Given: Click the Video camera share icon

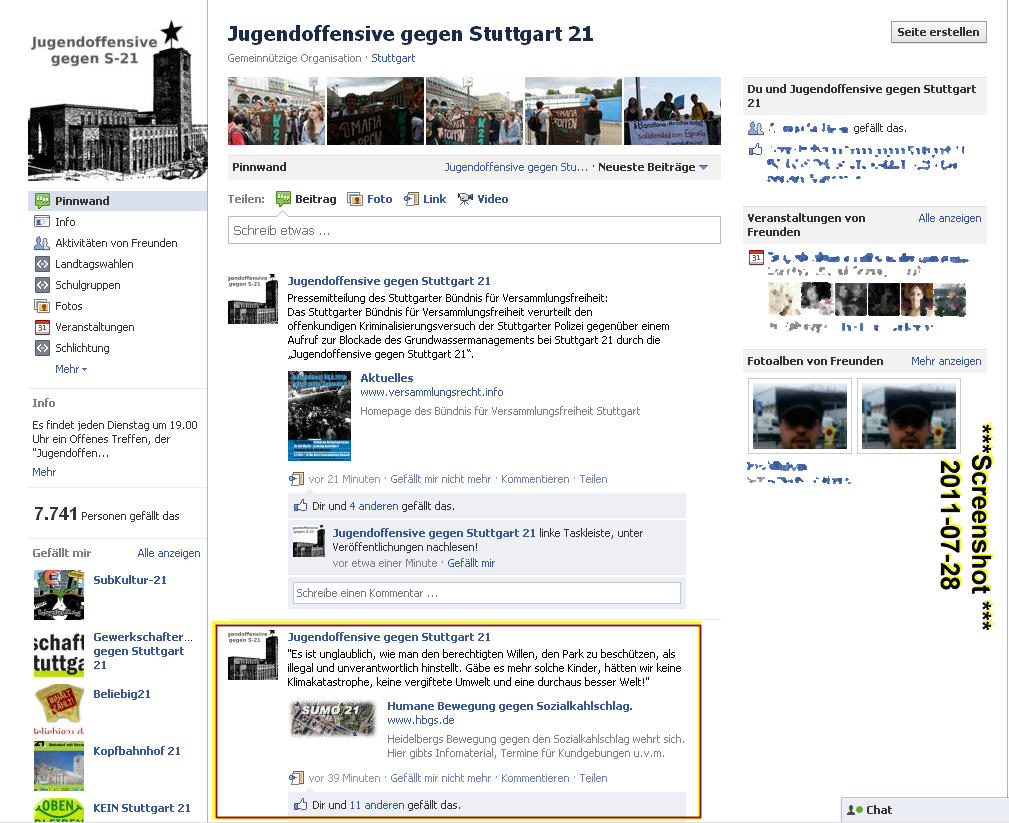Looking at the screenshot, I should point(465,199).
